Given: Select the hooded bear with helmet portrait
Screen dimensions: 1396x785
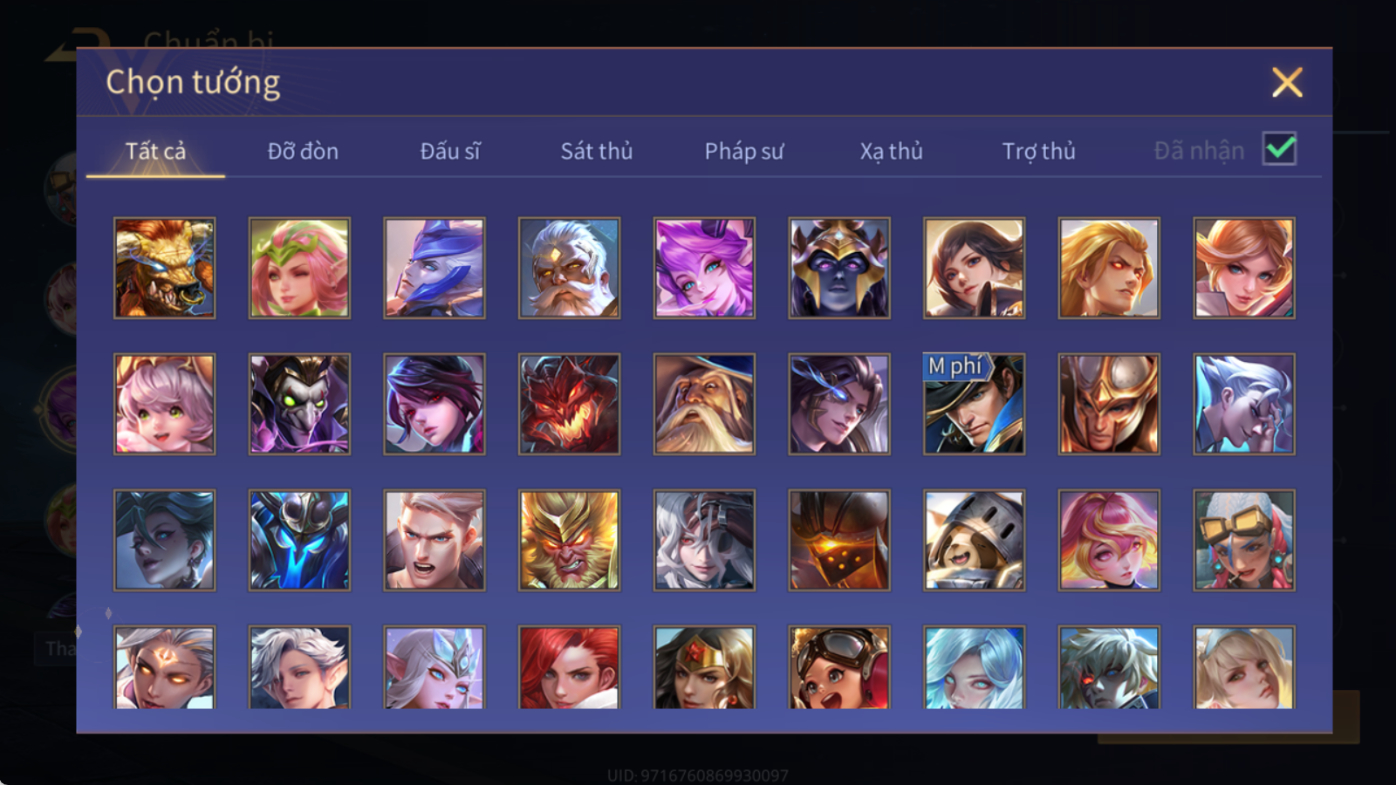Looking at the screenshot, I should (974, 540).
